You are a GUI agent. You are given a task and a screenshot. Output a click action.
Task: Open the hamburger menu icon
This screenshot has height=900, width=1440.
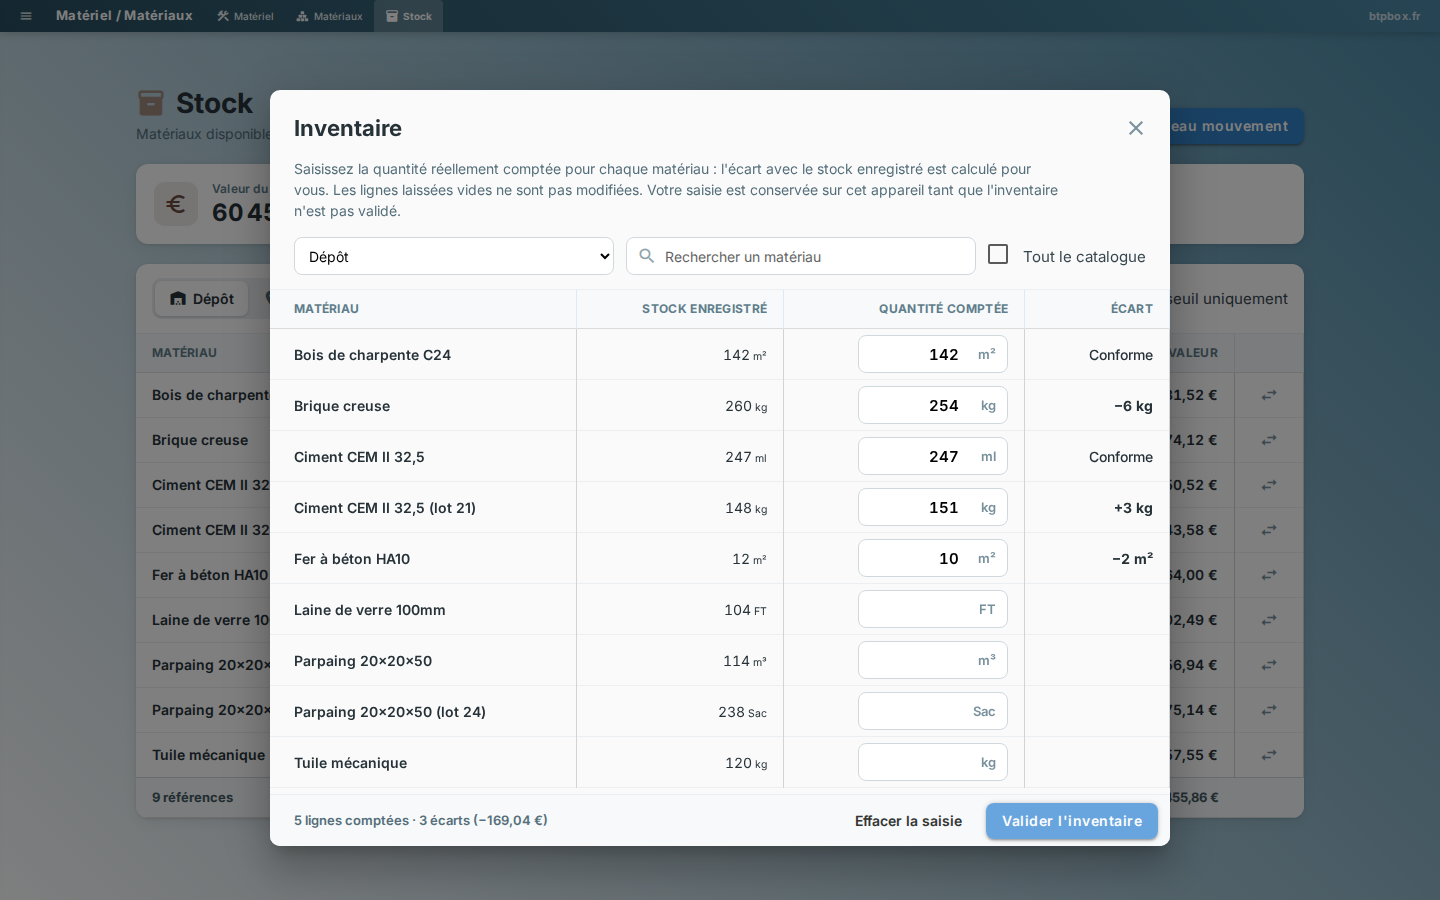(x=26, y=16)
